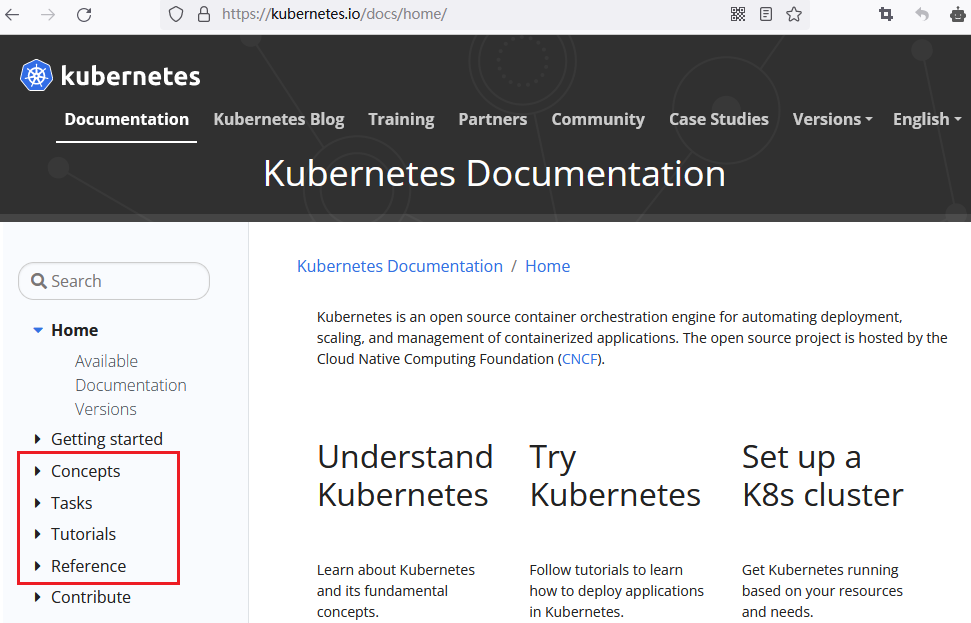This screenshot has width=971, height=623.
Task: Open the Versions dropdown
Action: [832, 119]
